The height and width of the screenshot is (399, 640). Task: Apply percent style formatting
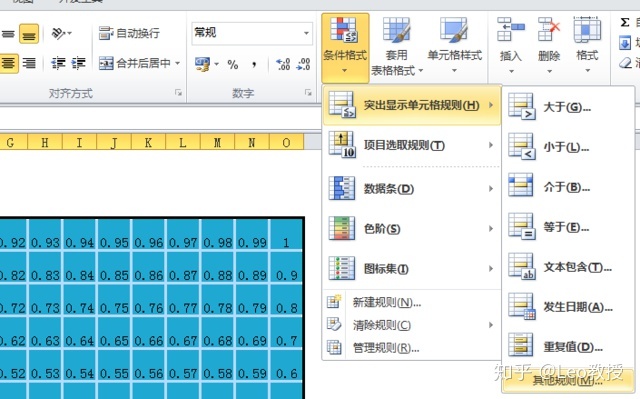[233, 64]
